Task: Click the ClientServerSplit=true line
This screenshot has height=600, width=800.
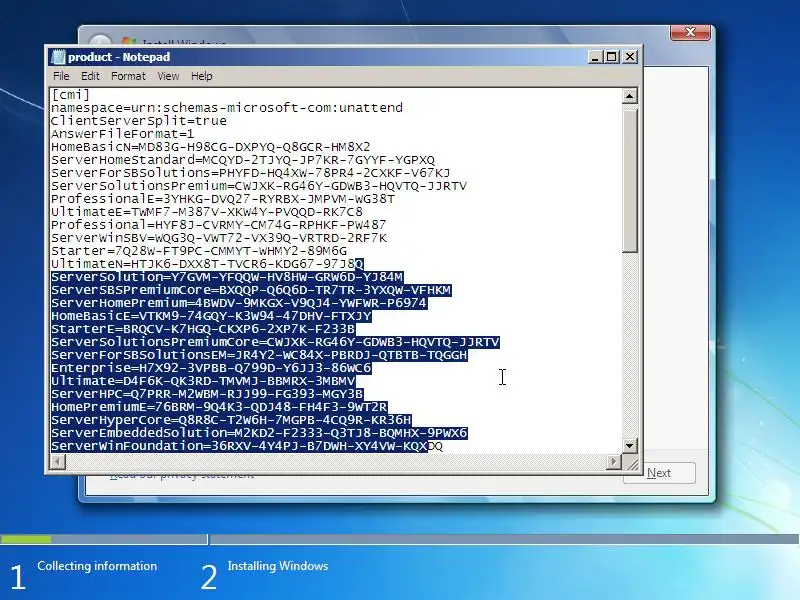Action: [139, 121]
